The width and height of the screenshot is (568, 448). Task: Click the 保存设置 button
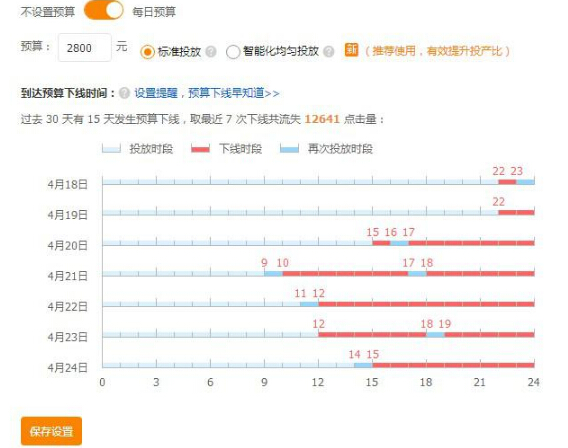point(51,431)
